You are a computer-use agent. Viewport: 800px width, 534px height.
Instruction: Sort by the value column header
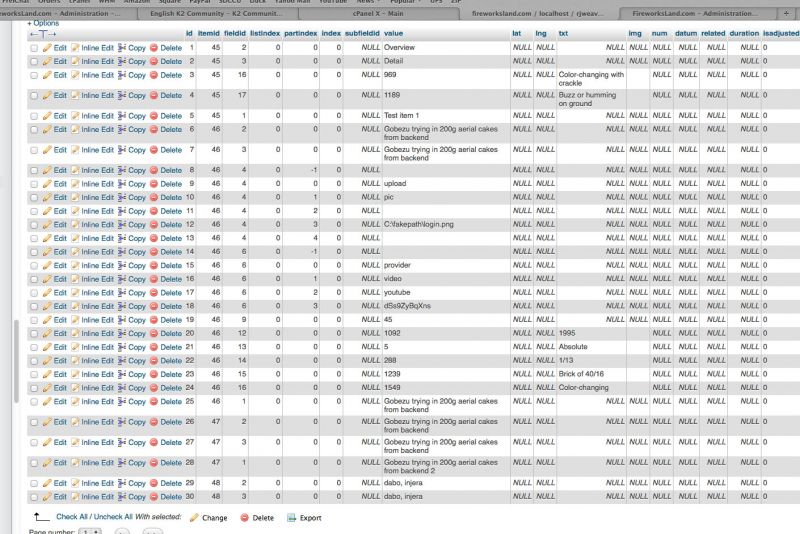click(x=393, y=33)
